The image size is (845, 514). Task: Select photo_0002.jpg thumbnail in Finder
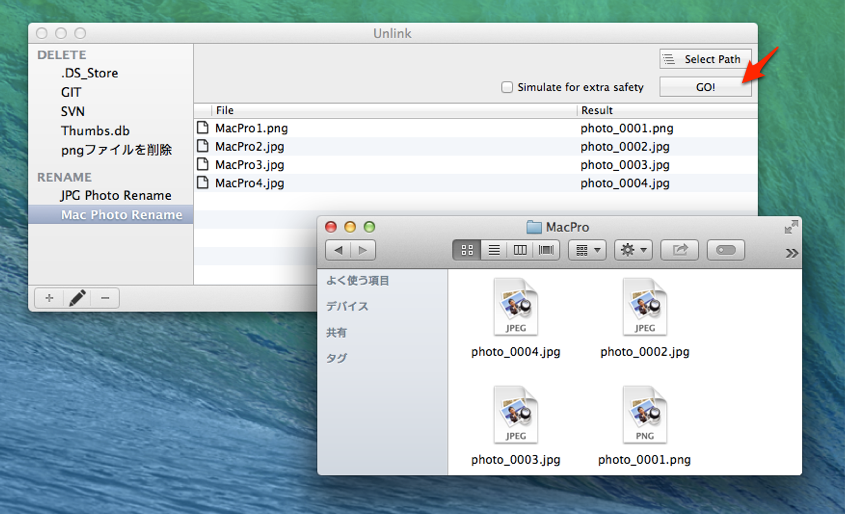point(645,307)
